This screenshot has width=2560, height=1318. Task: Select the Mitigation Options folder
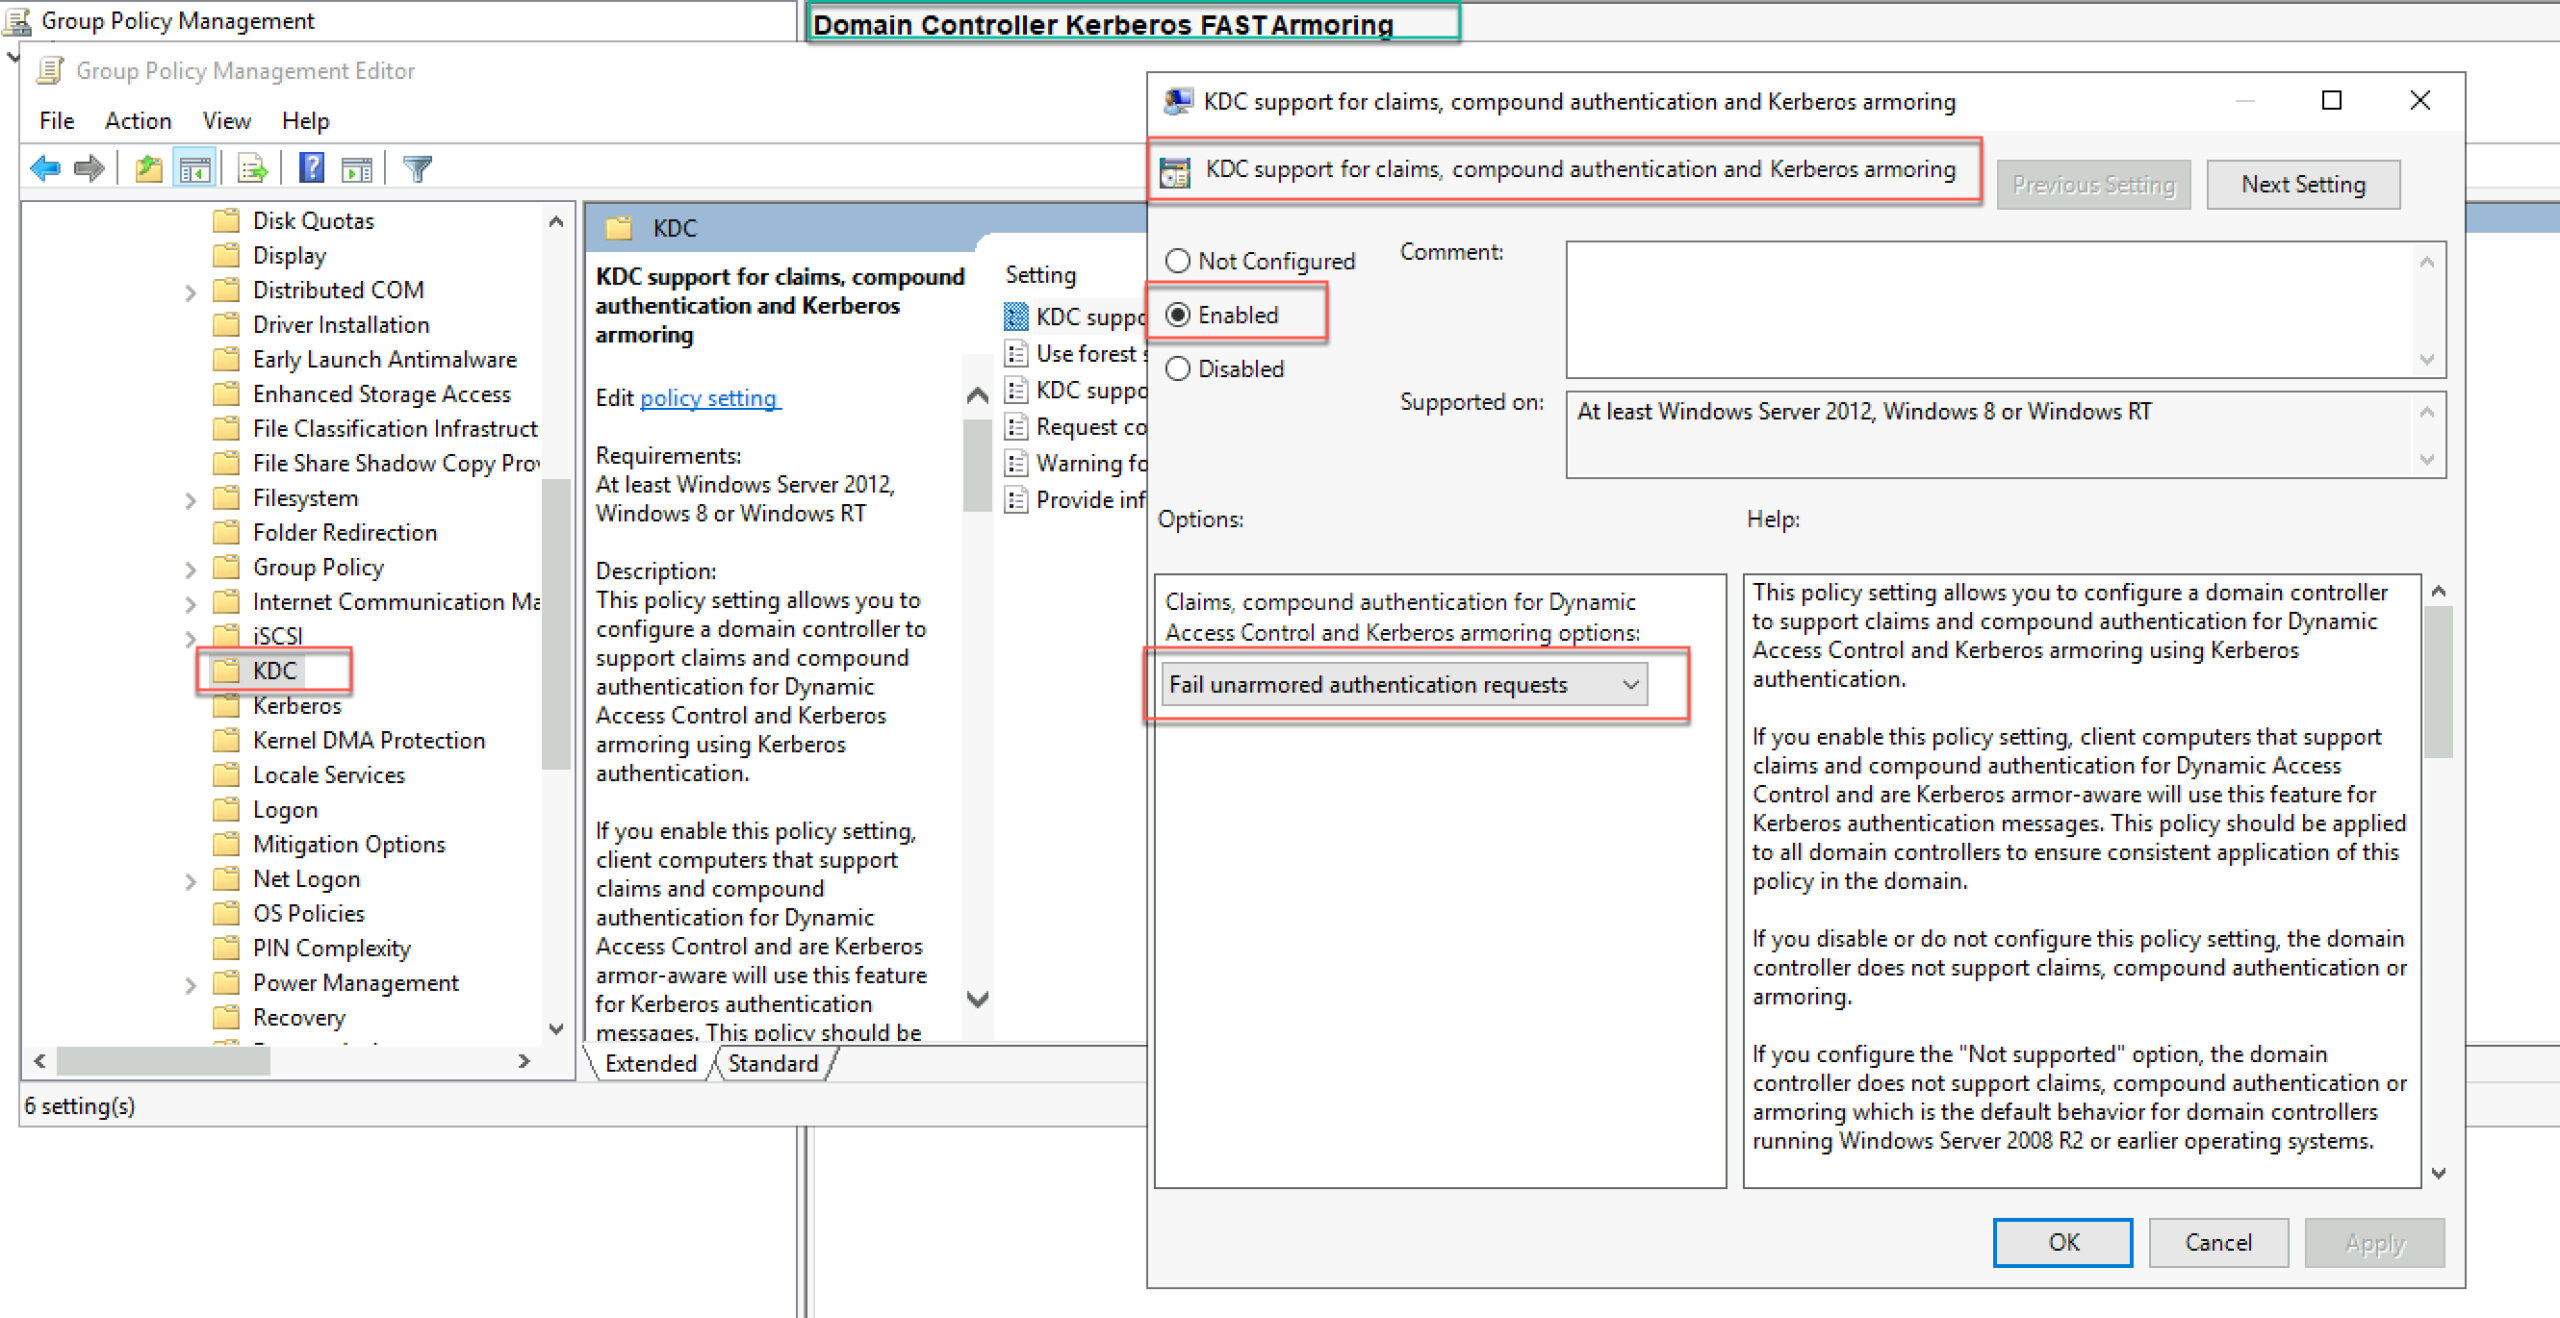[x=348, y=844]
